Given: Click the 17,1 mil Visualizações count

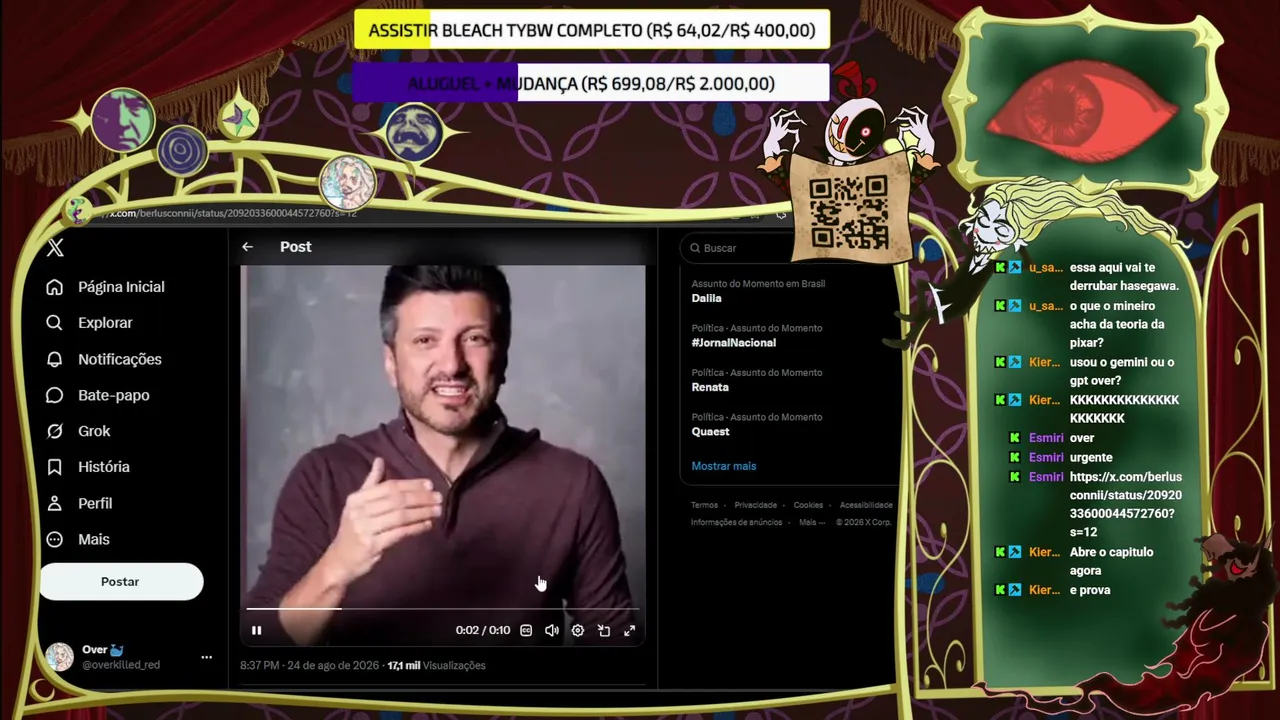Looking at the screenshot, I should pyautogui.click(x=436, y=666).
